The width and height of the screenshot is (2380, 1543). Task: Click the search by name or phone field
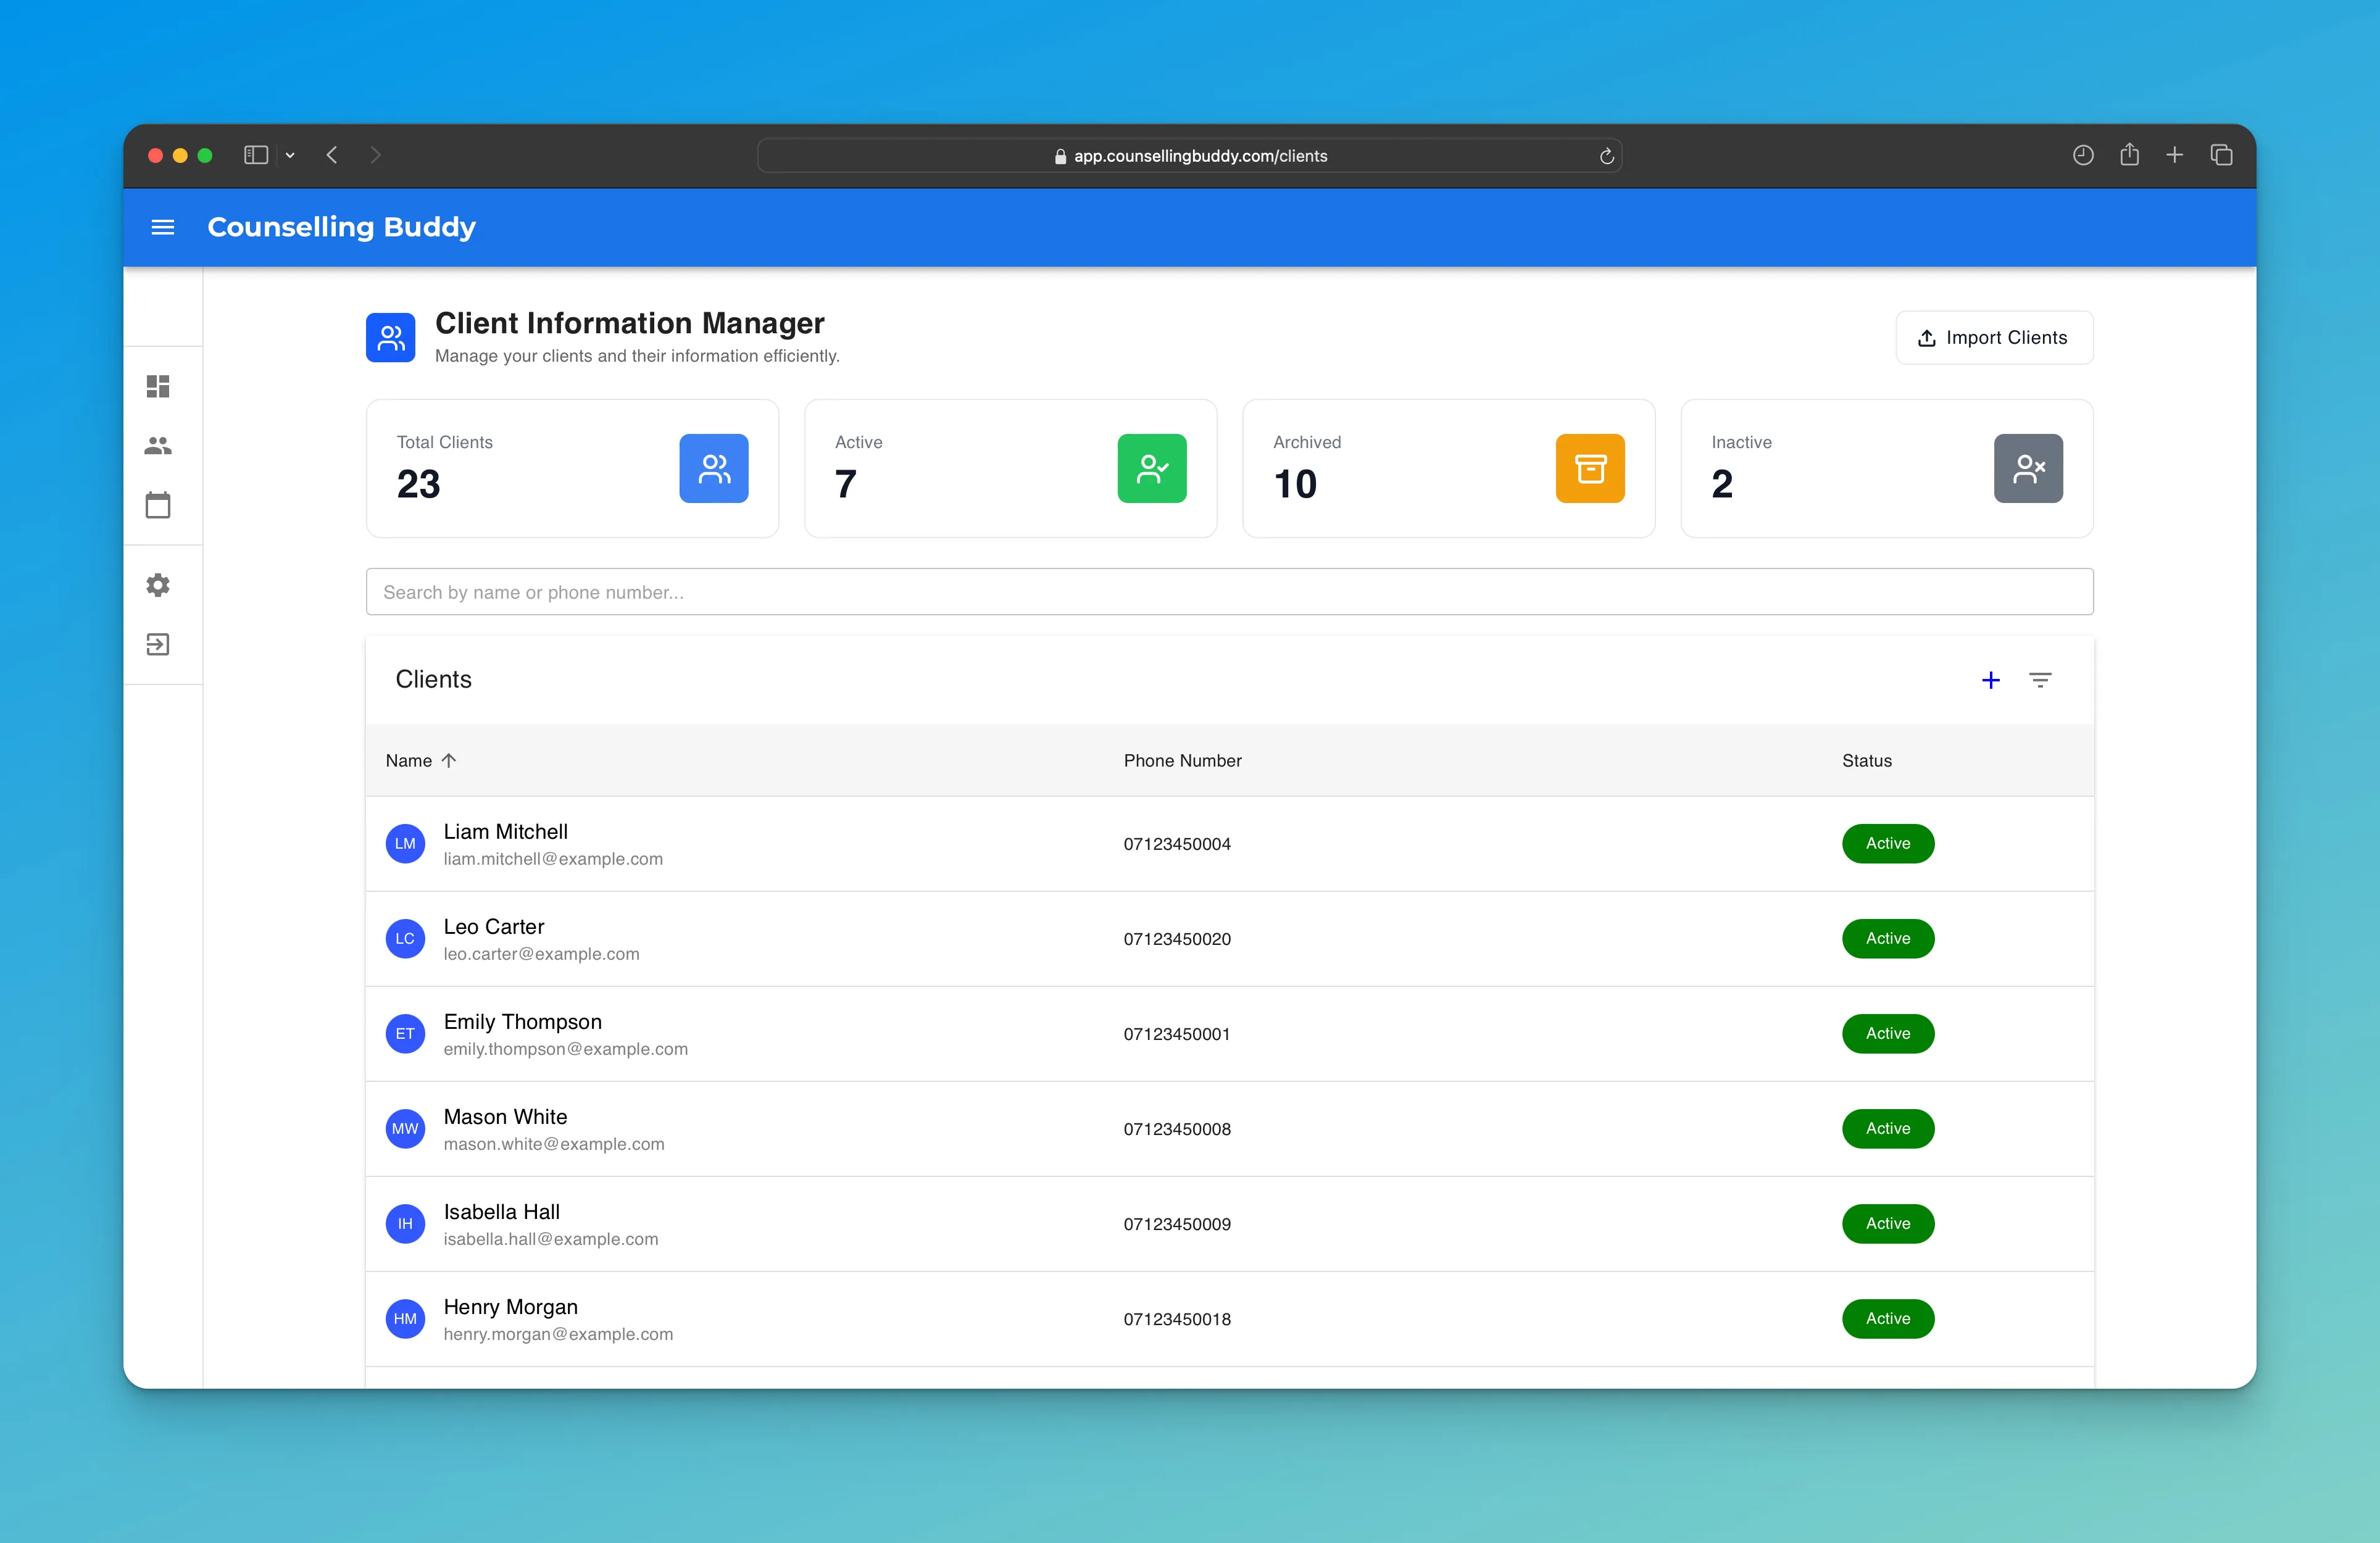[x=1229, y=591]
